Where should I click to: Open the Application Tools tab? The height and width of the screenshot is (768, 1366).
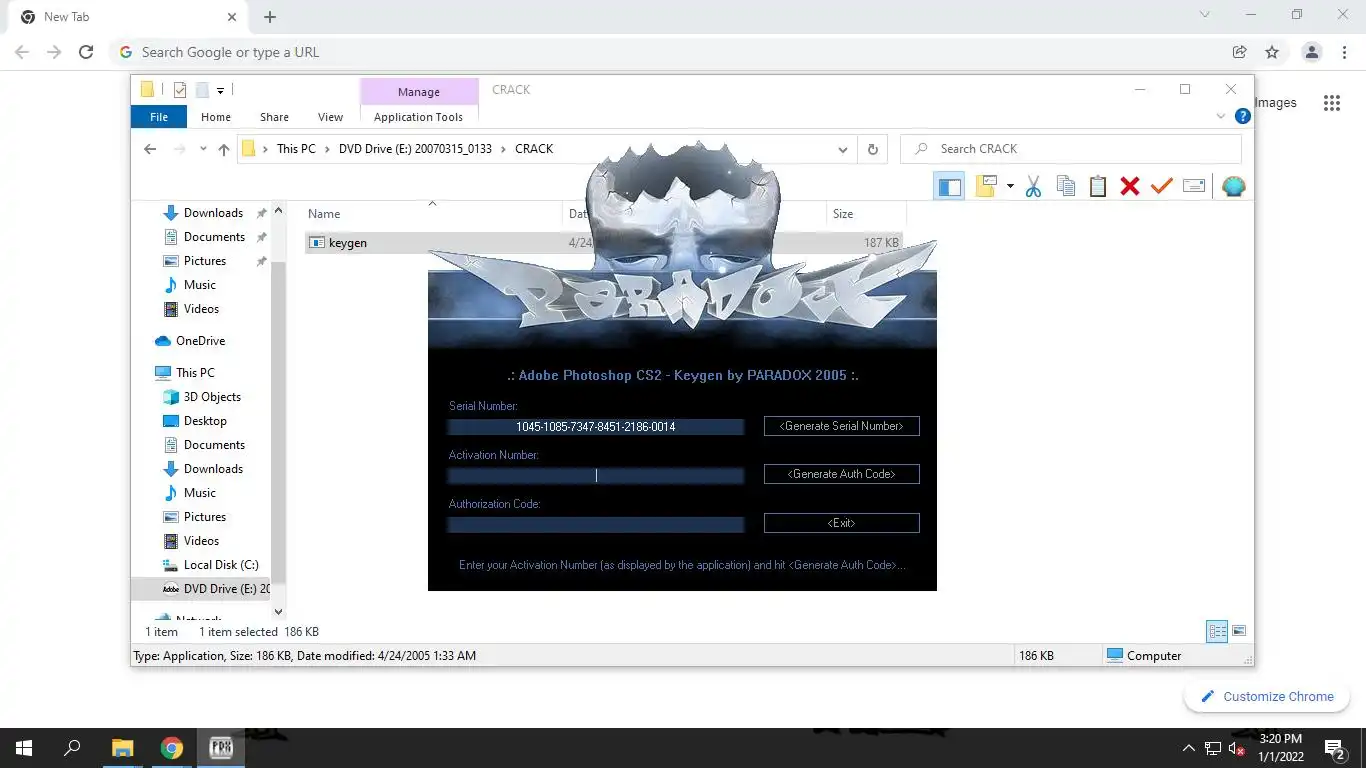coord(419,117)
